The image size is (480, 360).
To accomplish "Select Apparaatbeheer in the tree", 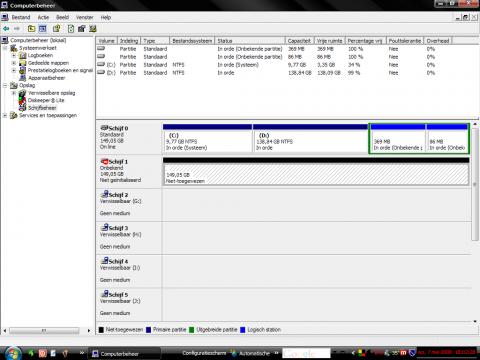I will (47, 78).
